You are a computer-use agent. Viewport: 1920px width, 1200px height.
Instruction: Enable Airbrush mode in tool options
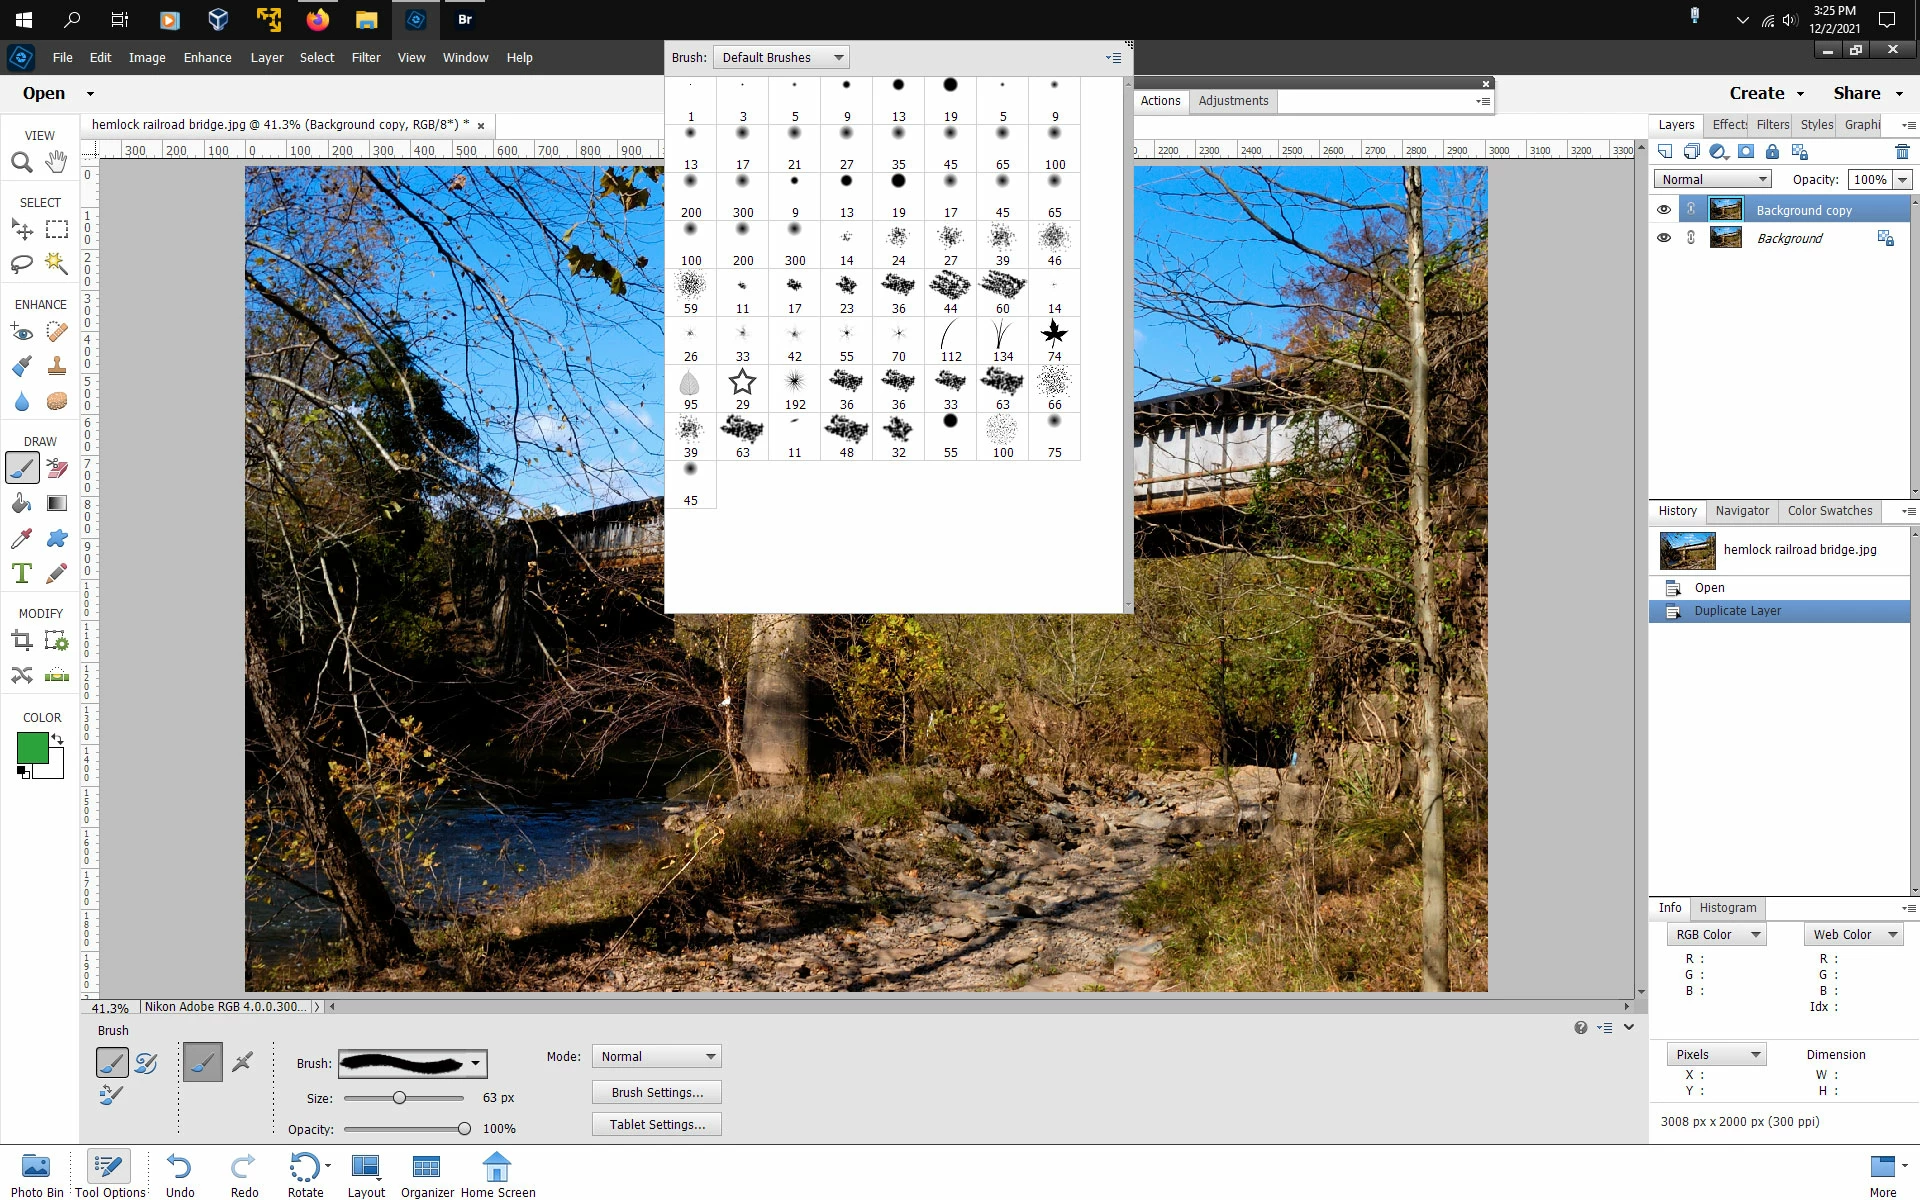pyautogui.click(x=242, y=1062)
